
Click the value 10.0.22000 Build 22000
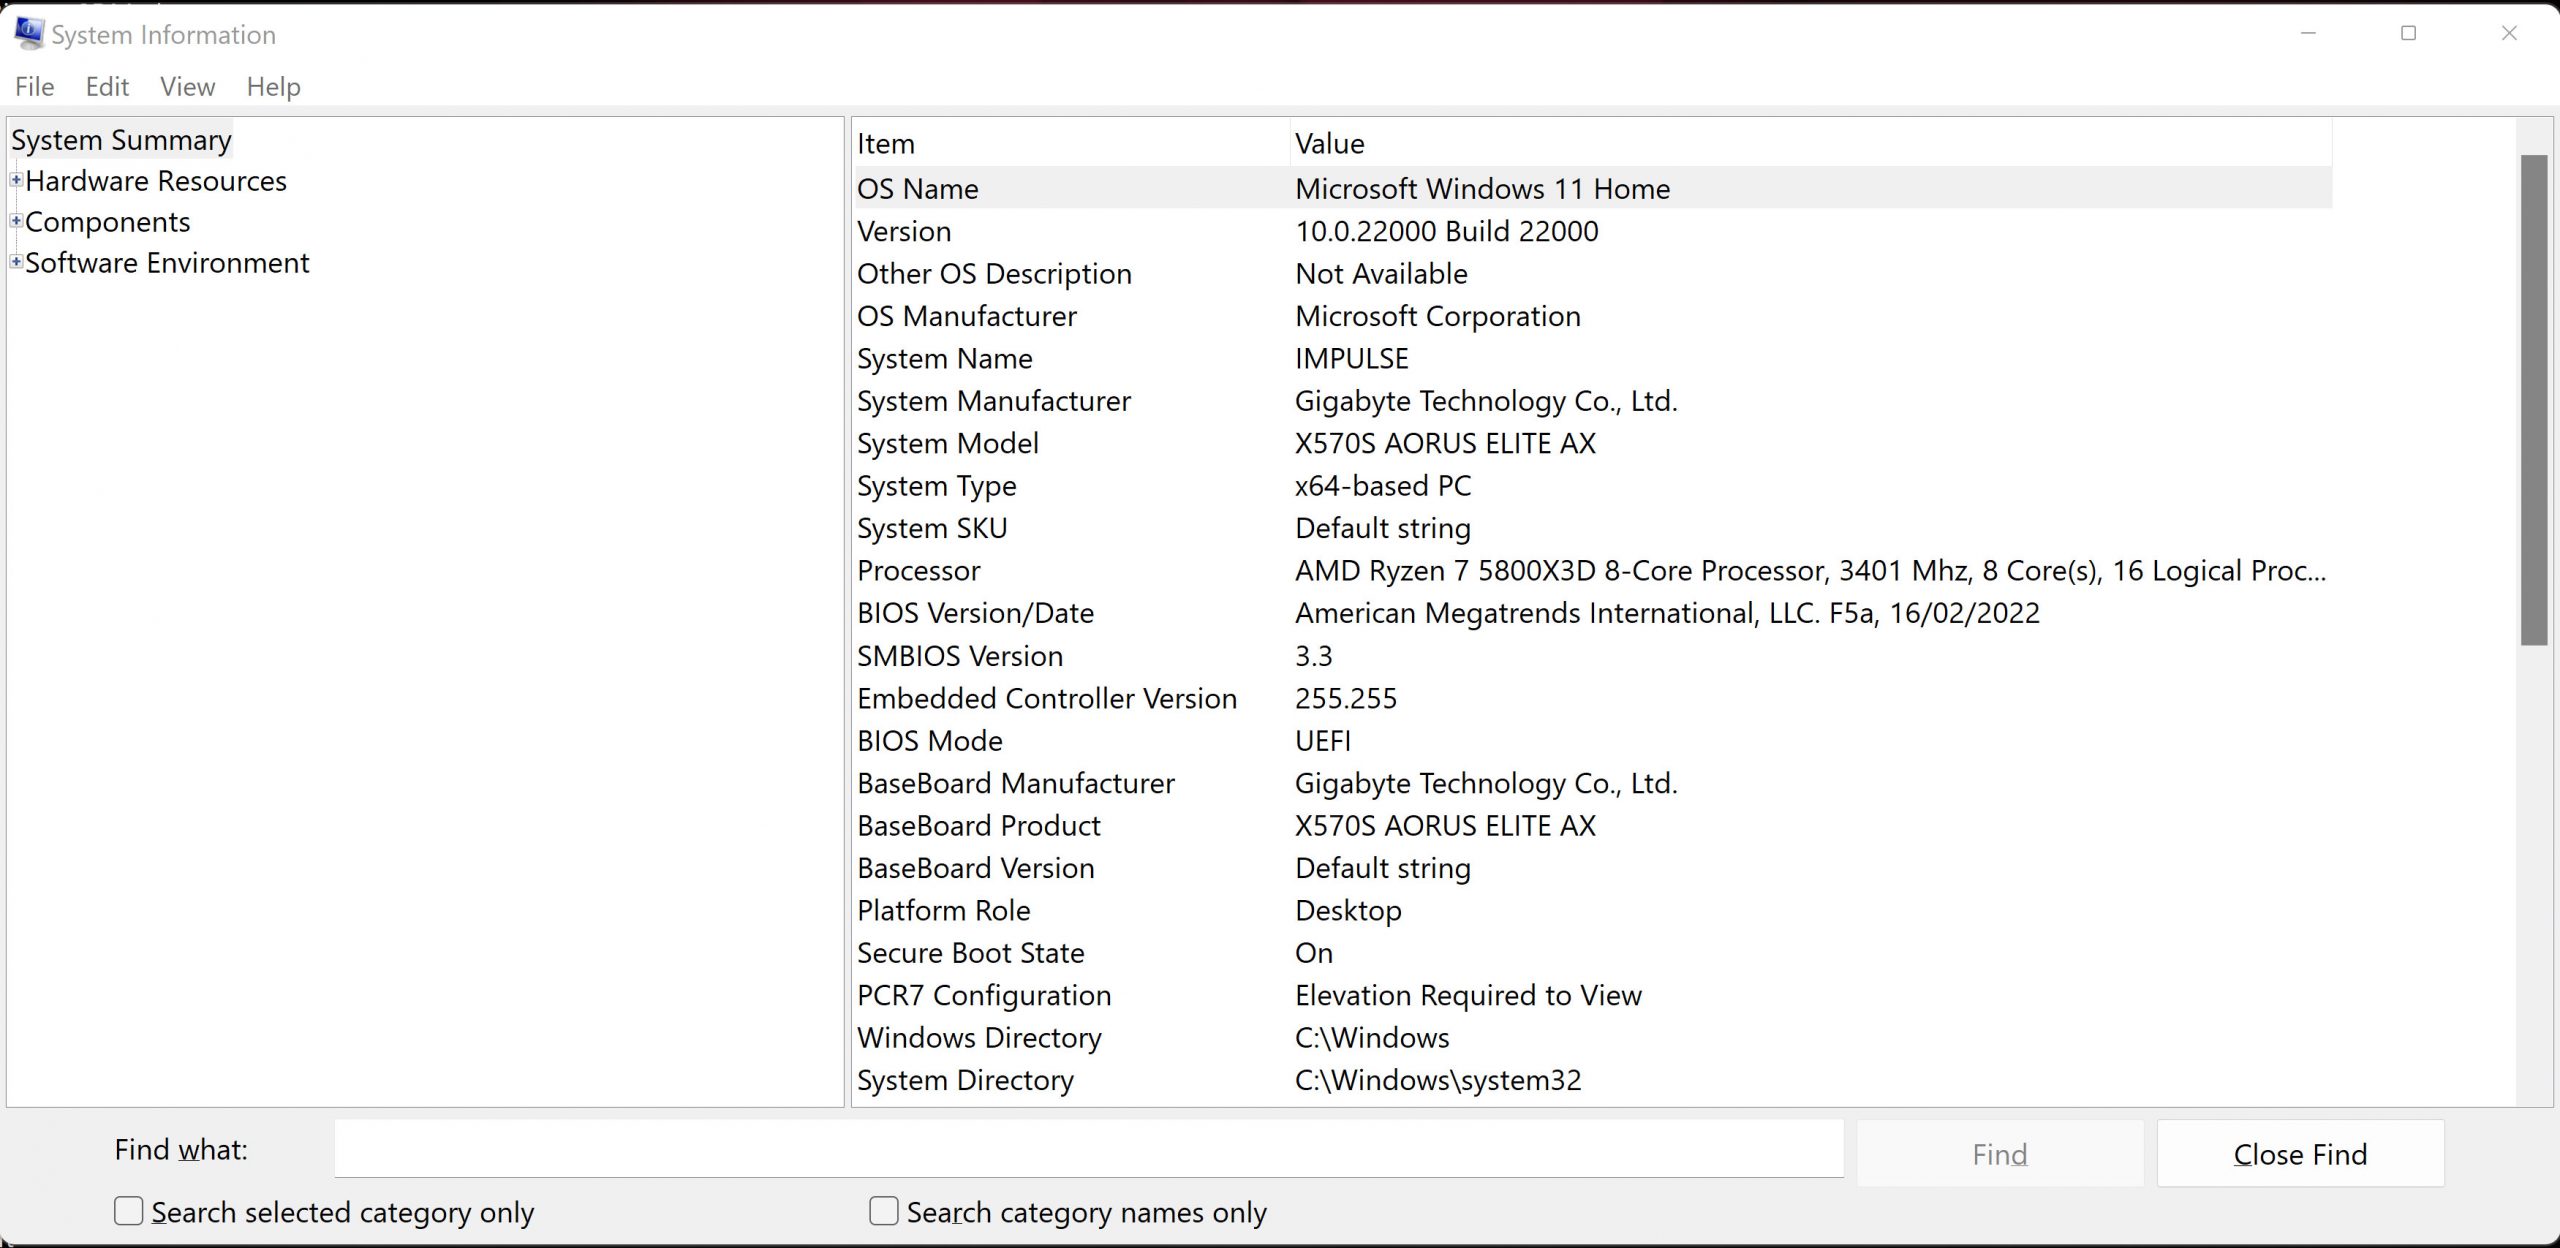pos(1446,231)
